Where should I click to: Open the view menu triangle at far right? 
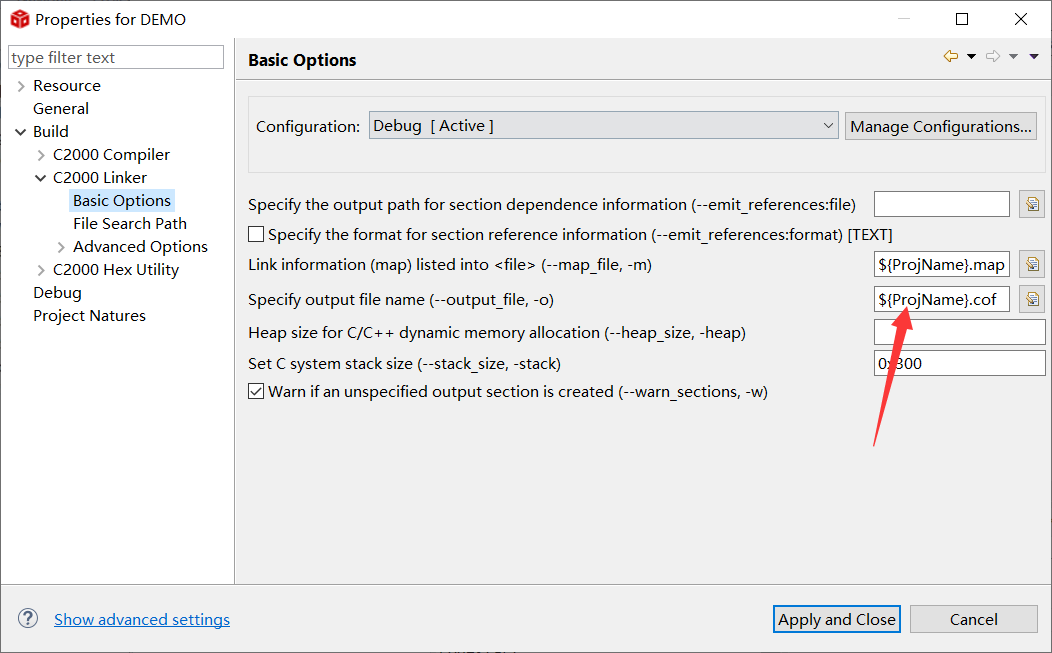point(1034,56)
